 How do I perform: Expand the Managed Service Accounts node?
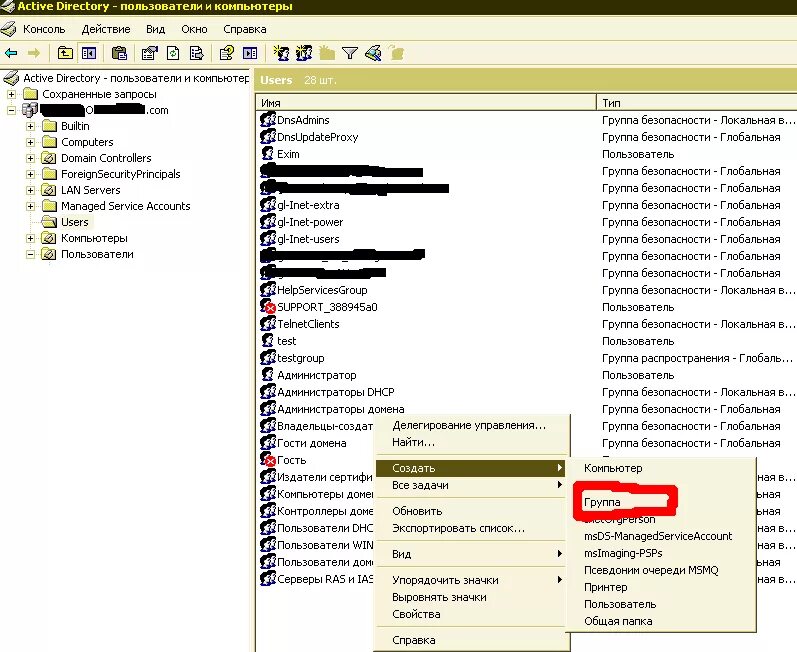click(30, 206)
